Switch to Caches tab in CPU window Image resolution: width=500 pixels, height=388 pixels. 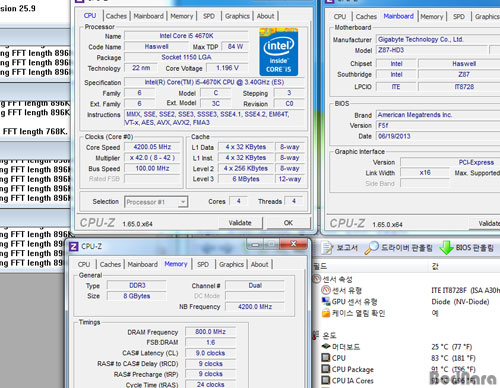tap(116, 16)
